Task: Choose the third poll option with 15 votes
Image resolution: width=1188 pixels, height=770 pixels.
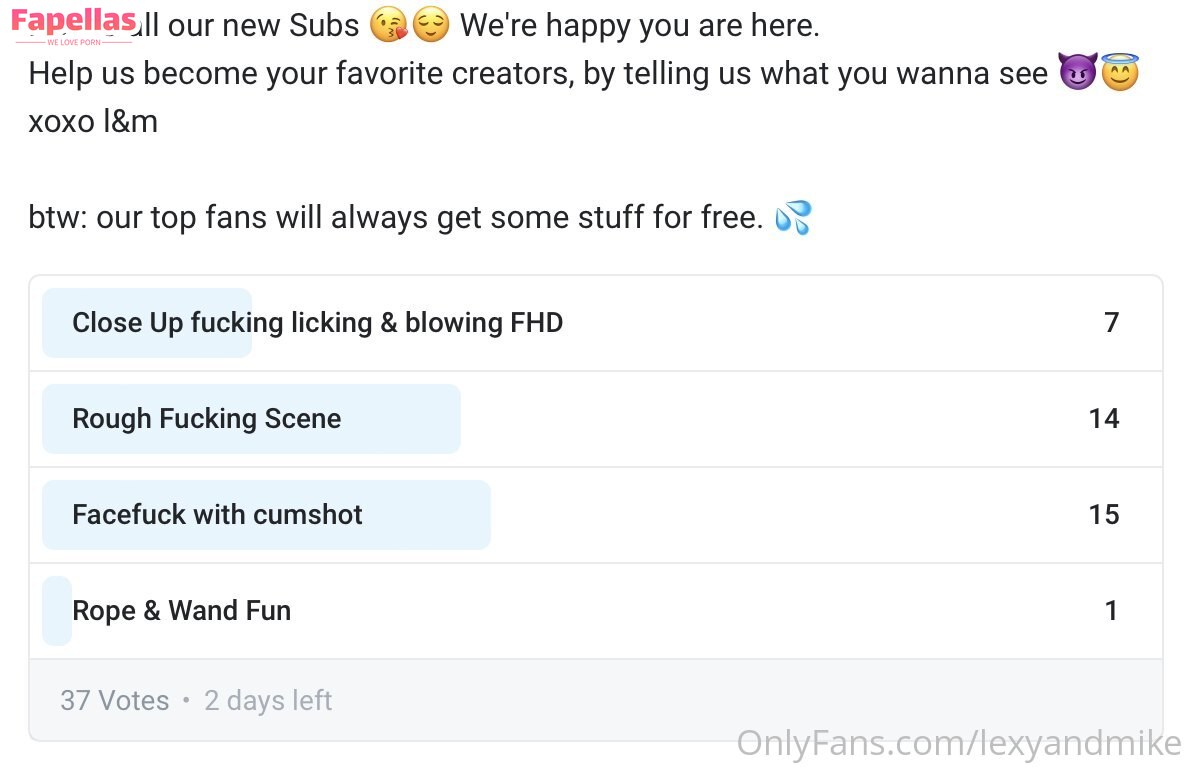Action: (217, 515)
